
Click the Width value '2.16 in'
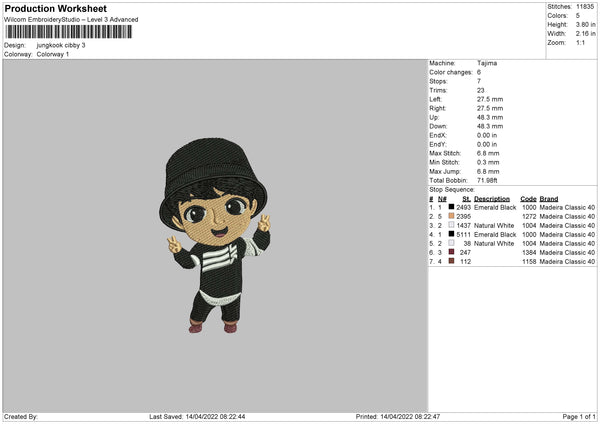[585, 34]
